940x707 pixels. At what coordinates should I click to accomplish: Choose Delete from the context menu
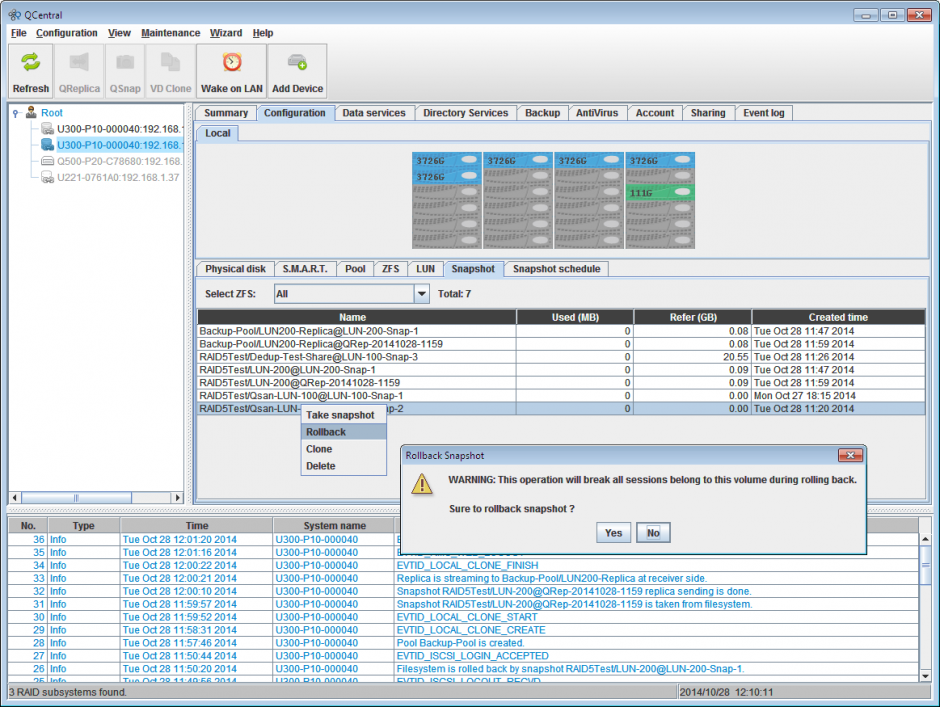[343, 466]
